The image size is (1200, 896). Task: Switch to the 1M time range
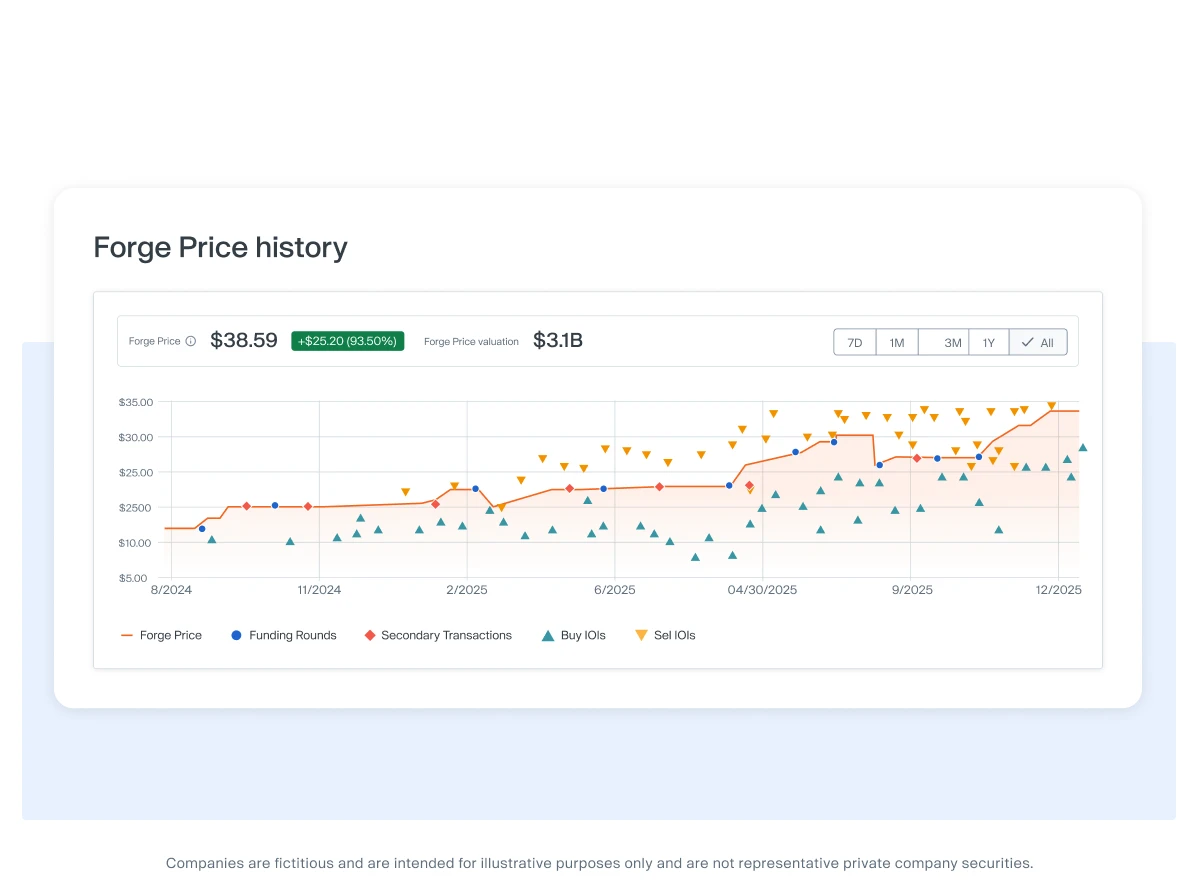point(897,342)
